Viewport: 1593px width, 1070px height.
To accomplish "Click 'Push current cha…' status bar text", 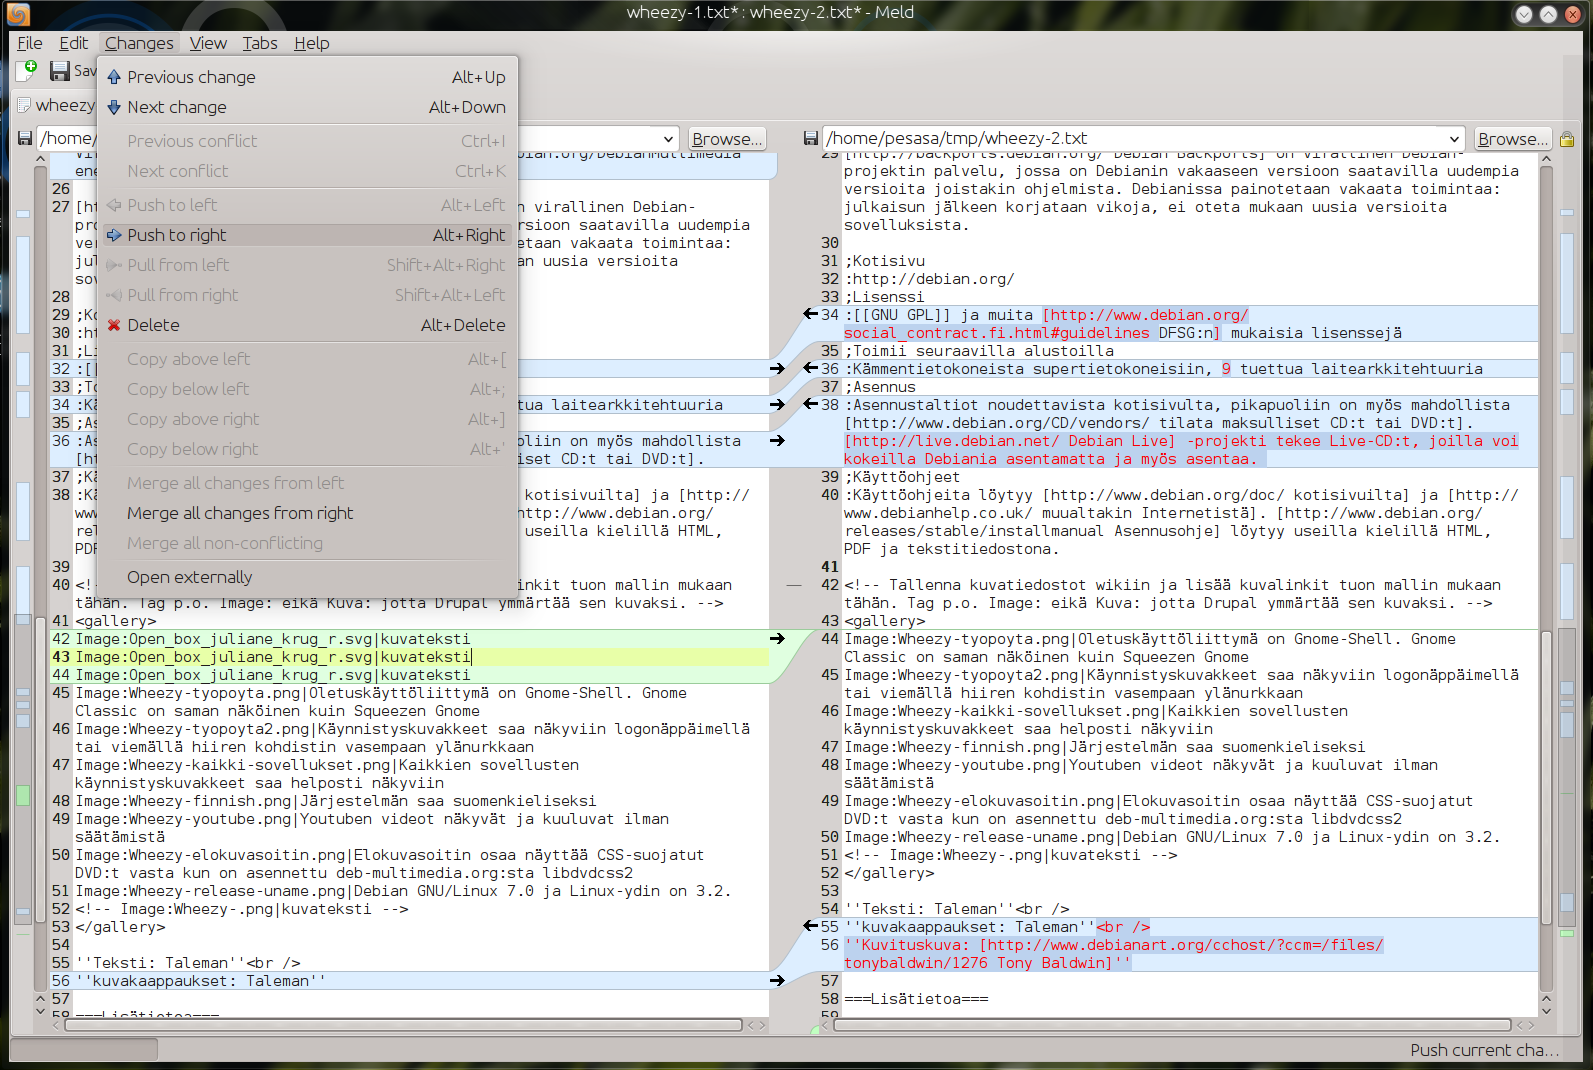I will point(1484,1050).
